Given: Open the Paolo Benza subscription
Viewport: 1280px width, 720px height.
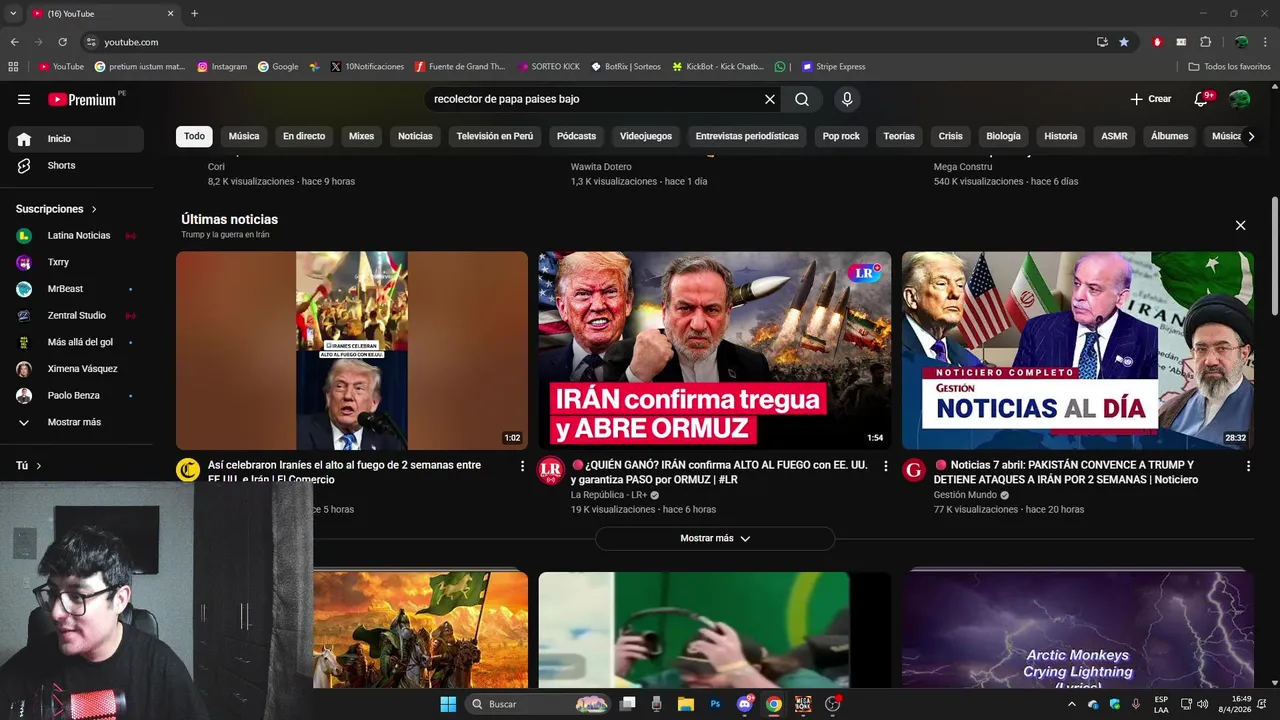Looking at the screenshot, I should pos(76,395).
